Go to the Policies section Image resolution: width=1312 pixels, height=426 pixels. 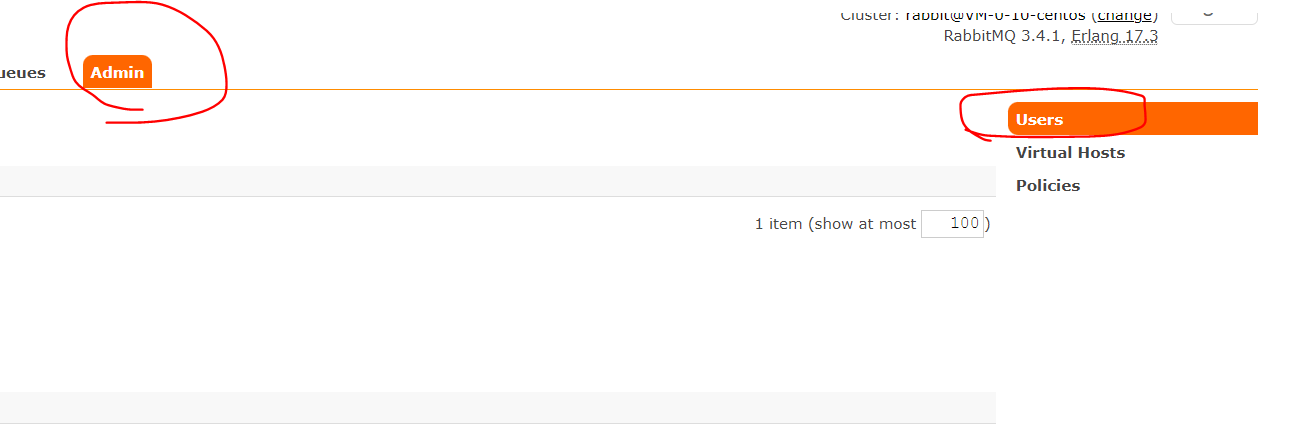point(1047,186)
